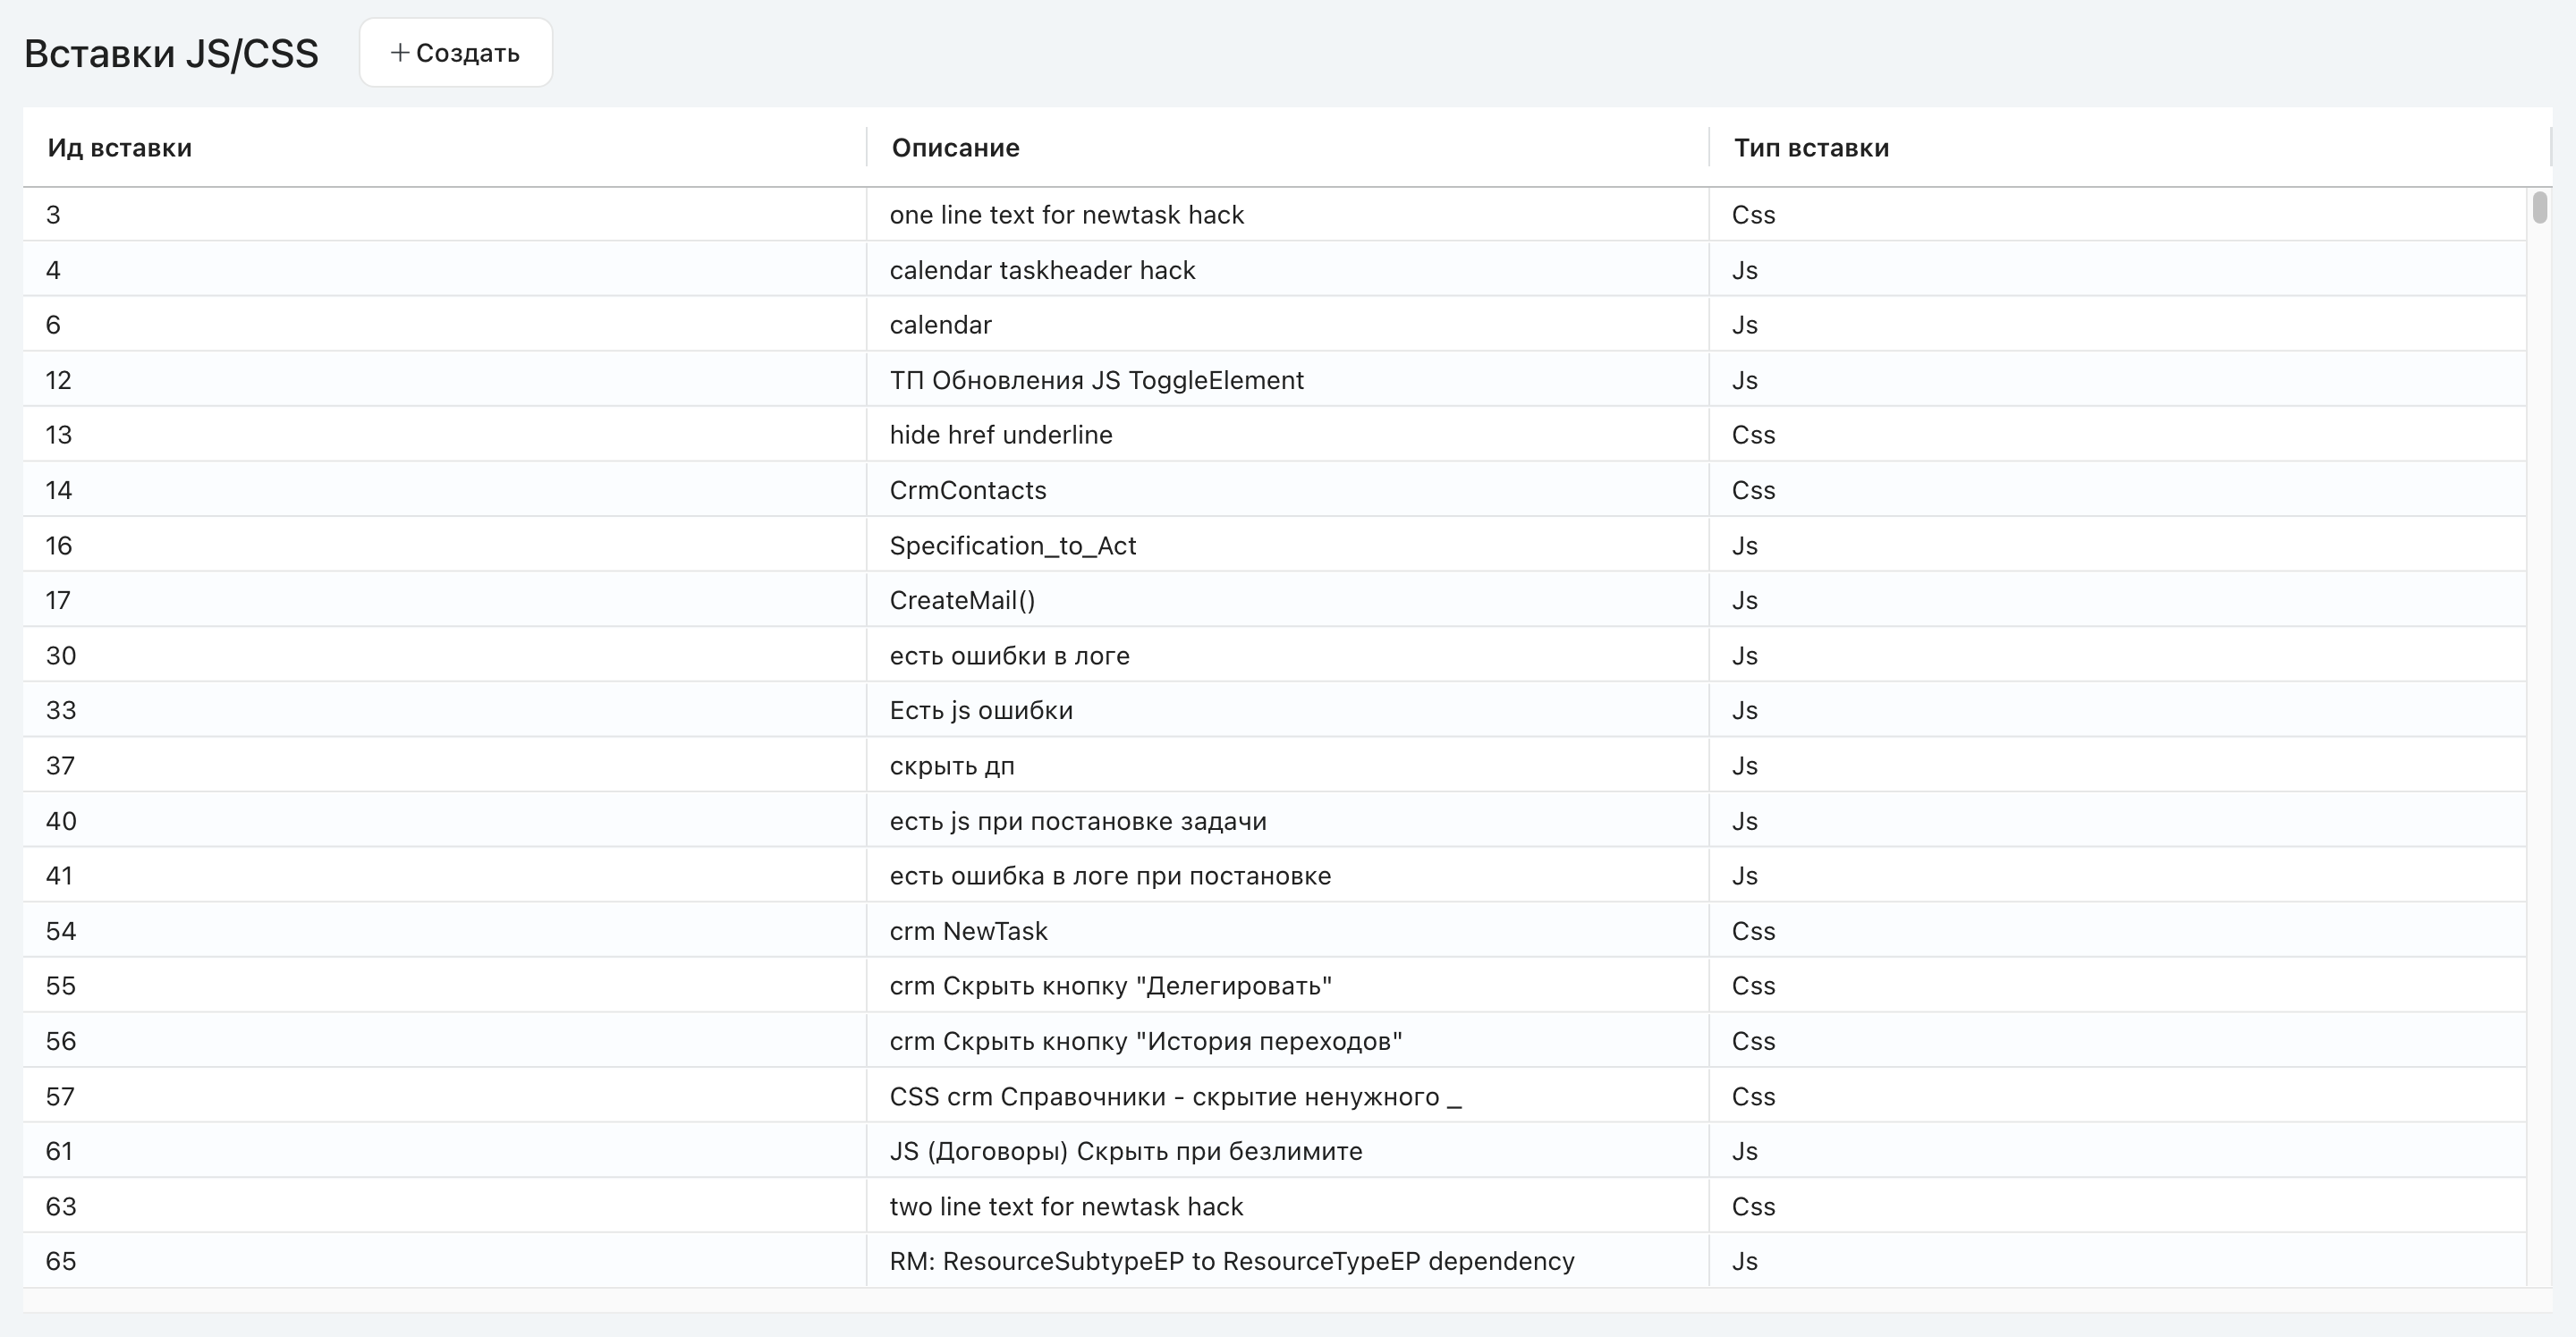Click the Js type for 'calendar taskheader hack'
This screenshot has height=1337, width=2576.
pos(1745,270)
